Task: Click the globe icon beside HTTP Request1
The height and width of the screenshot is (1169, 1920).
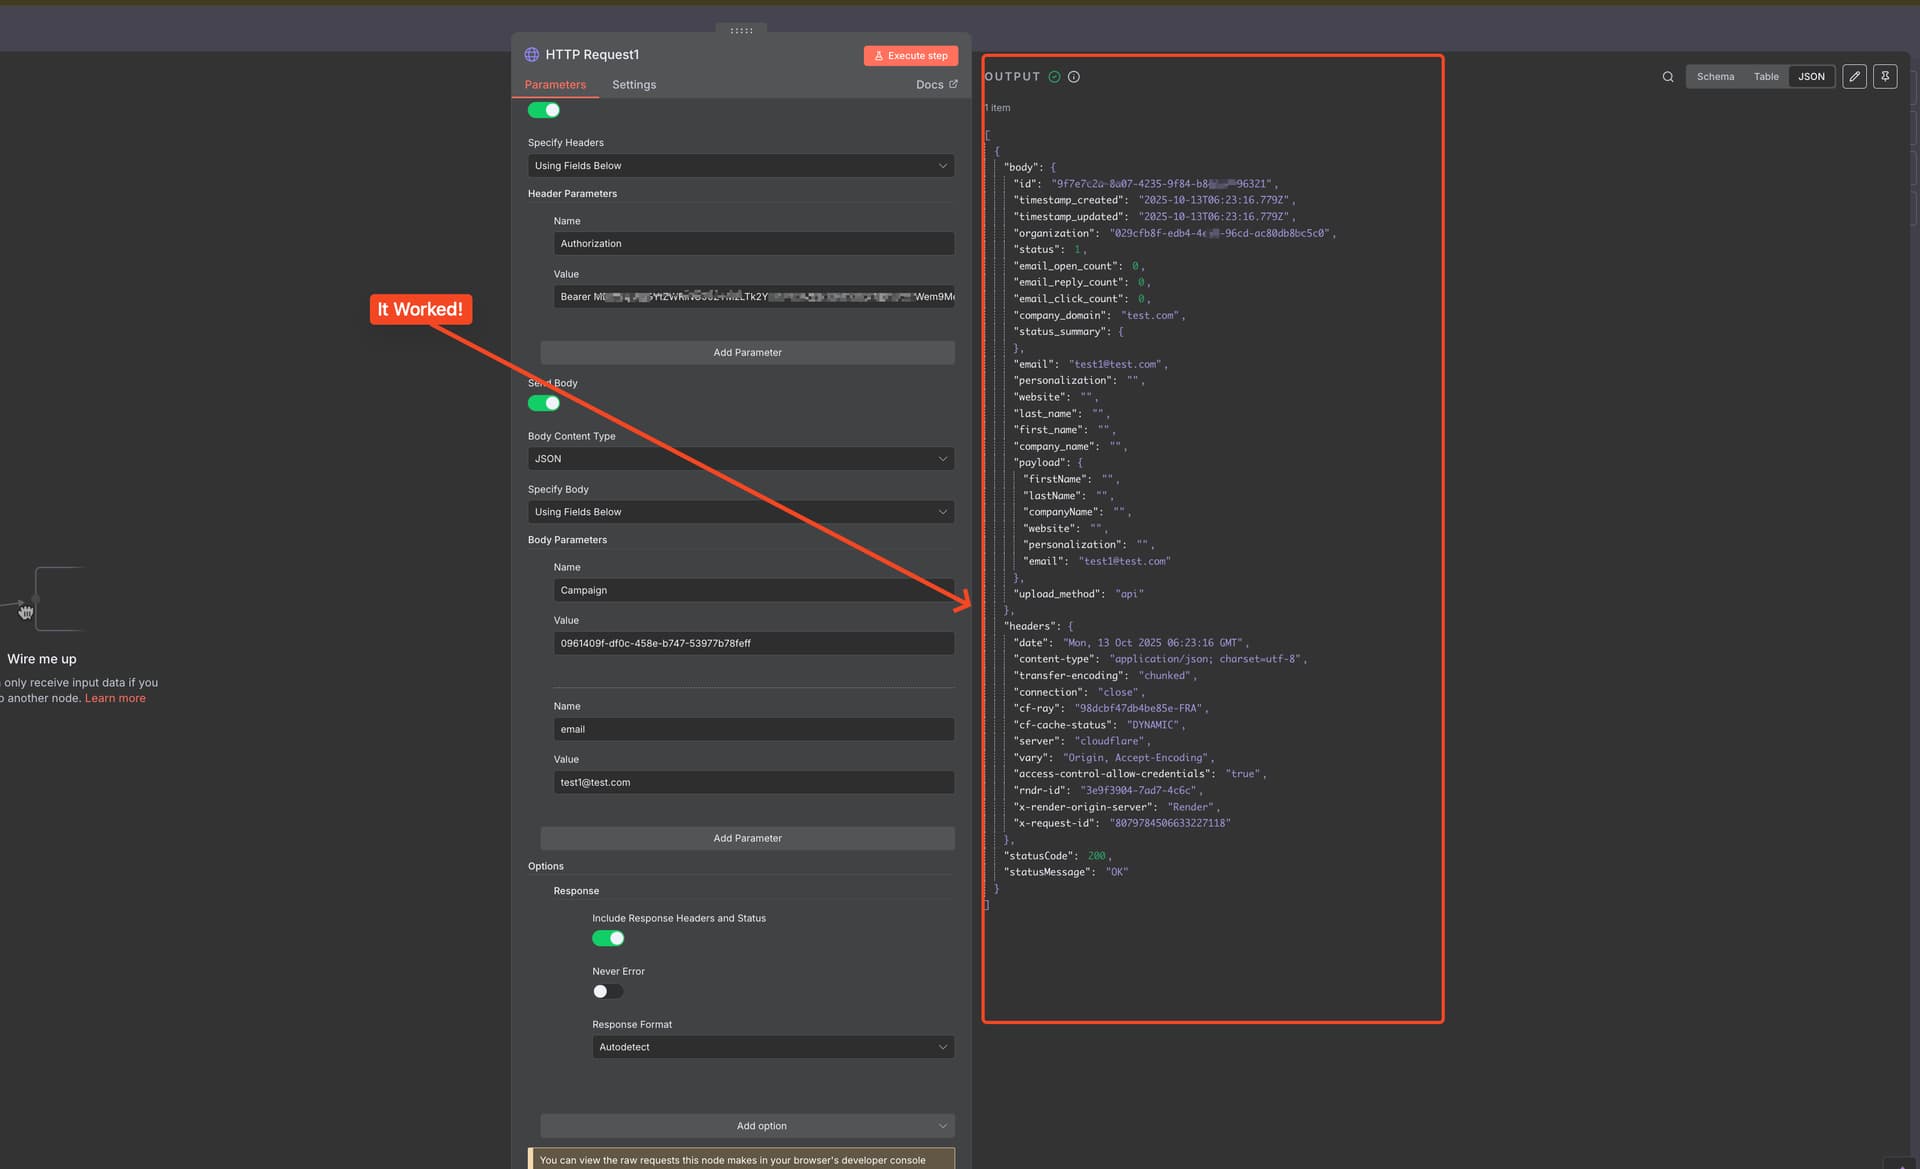Action: pyautogui.click(x=532, y=55)
